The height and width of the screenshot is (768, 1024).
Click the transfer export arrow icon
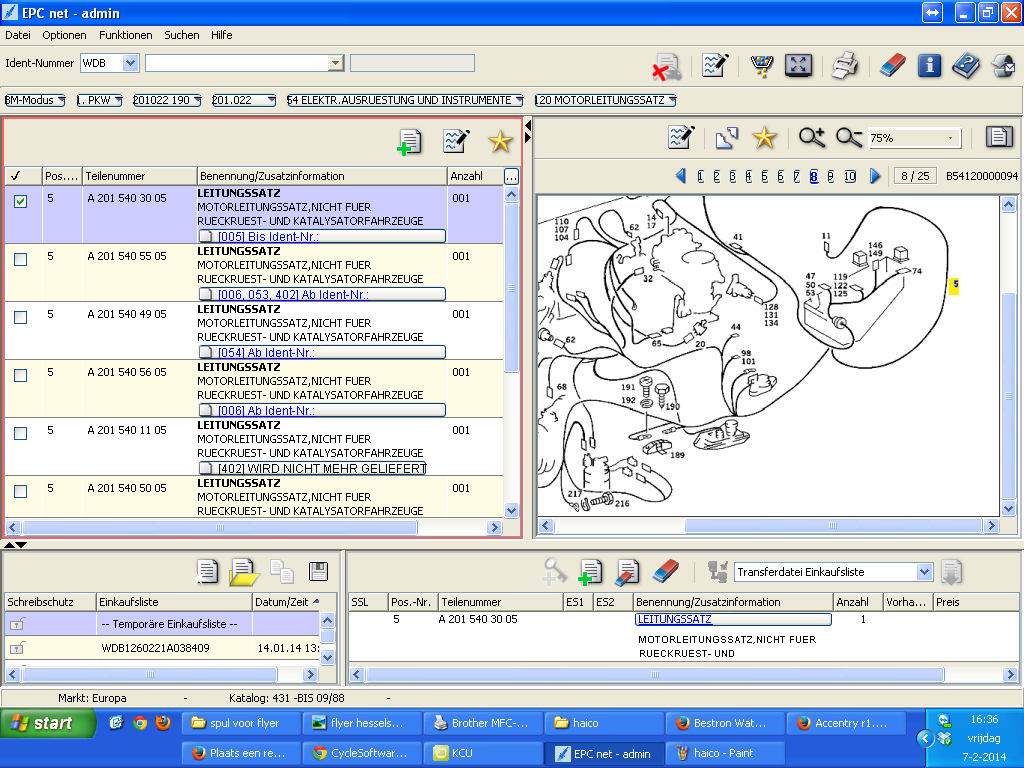952,572
